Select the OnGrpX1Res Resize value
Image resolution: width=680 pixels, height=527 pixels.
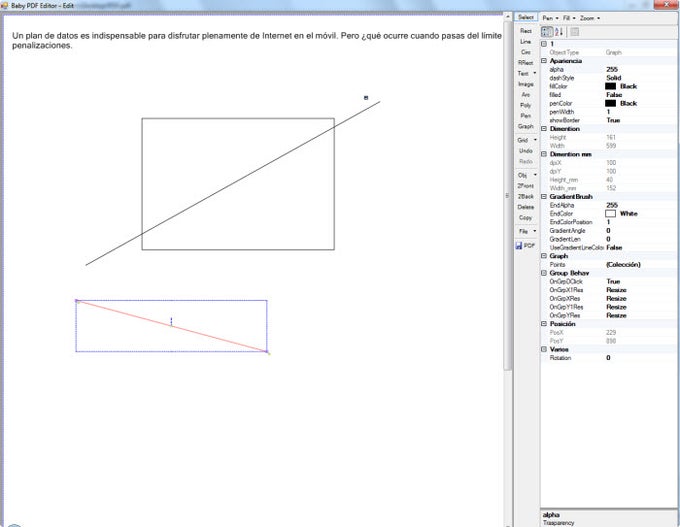(x=616, y=290)
